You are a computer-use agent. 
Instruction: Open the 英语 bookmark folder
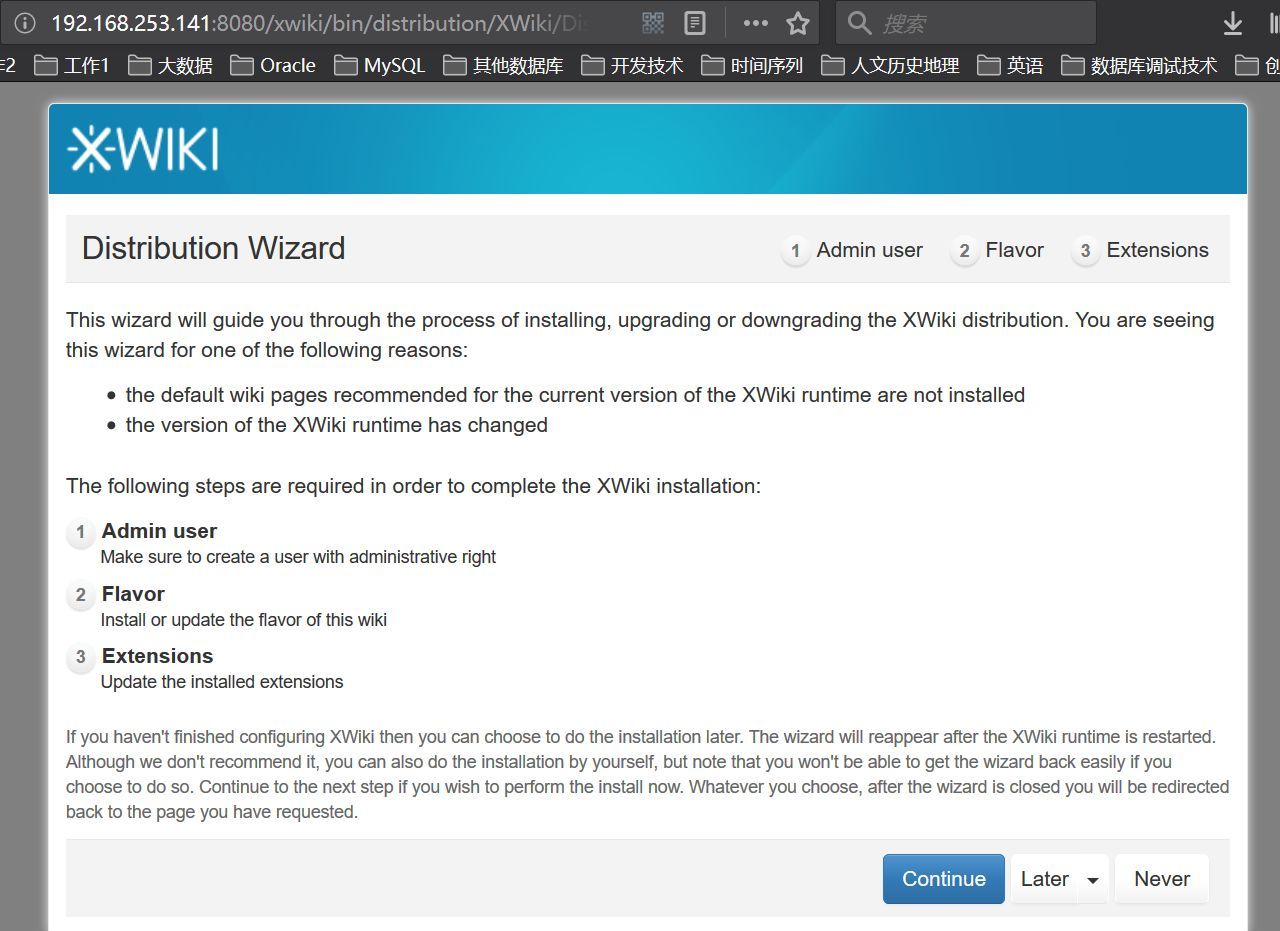[x=1010, y=65]
